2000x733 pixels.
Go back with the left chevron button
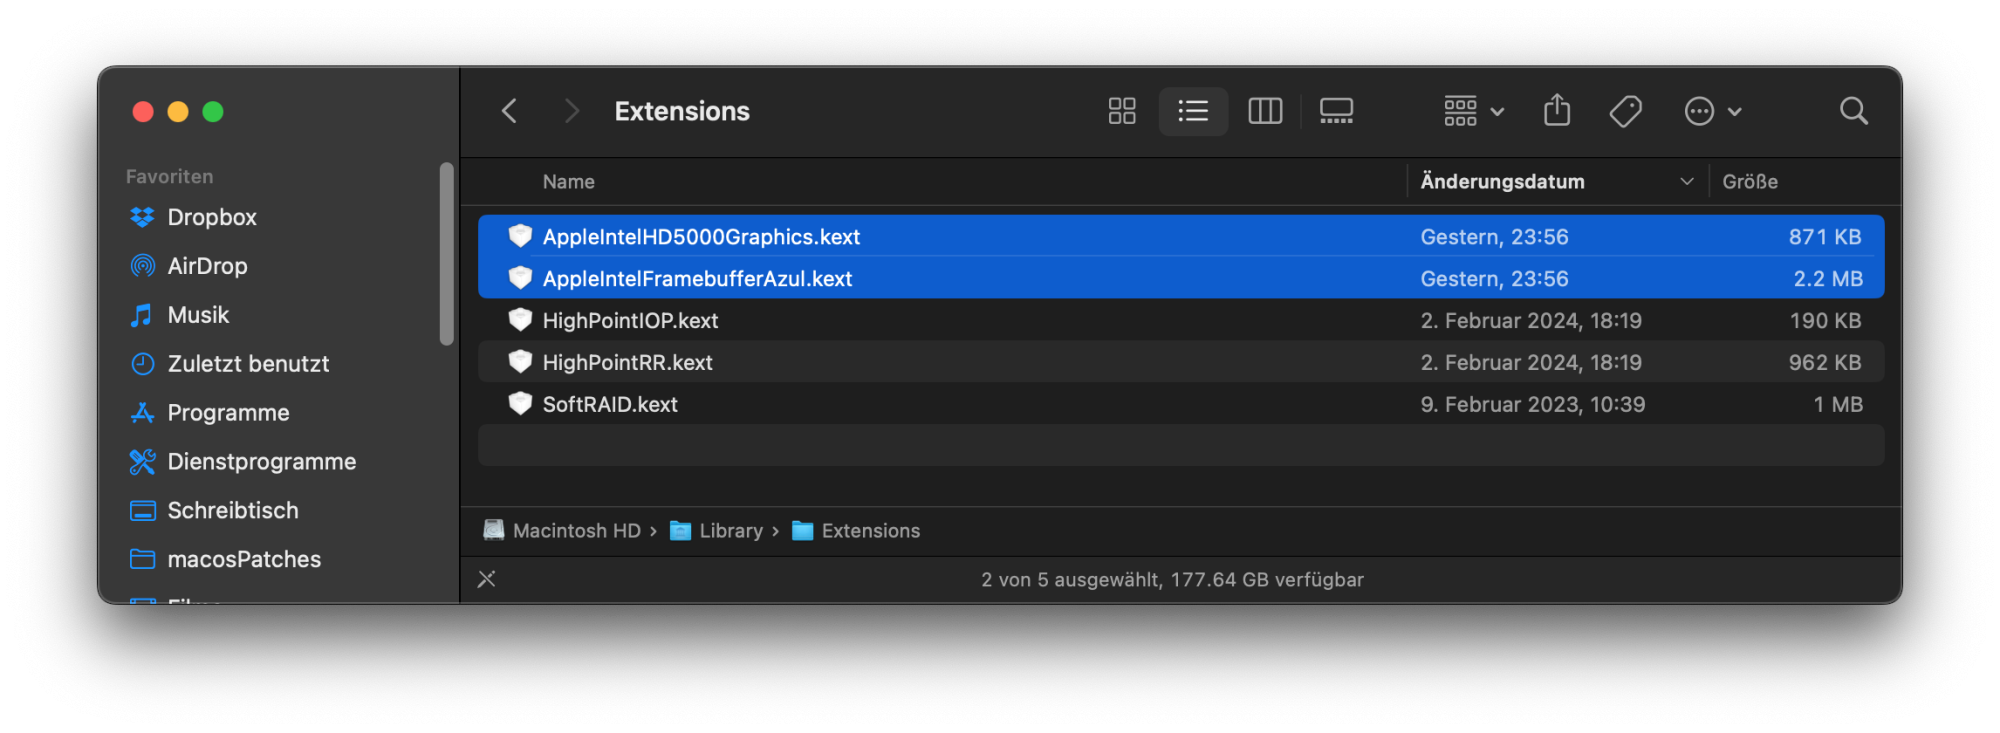coord(509,111)
